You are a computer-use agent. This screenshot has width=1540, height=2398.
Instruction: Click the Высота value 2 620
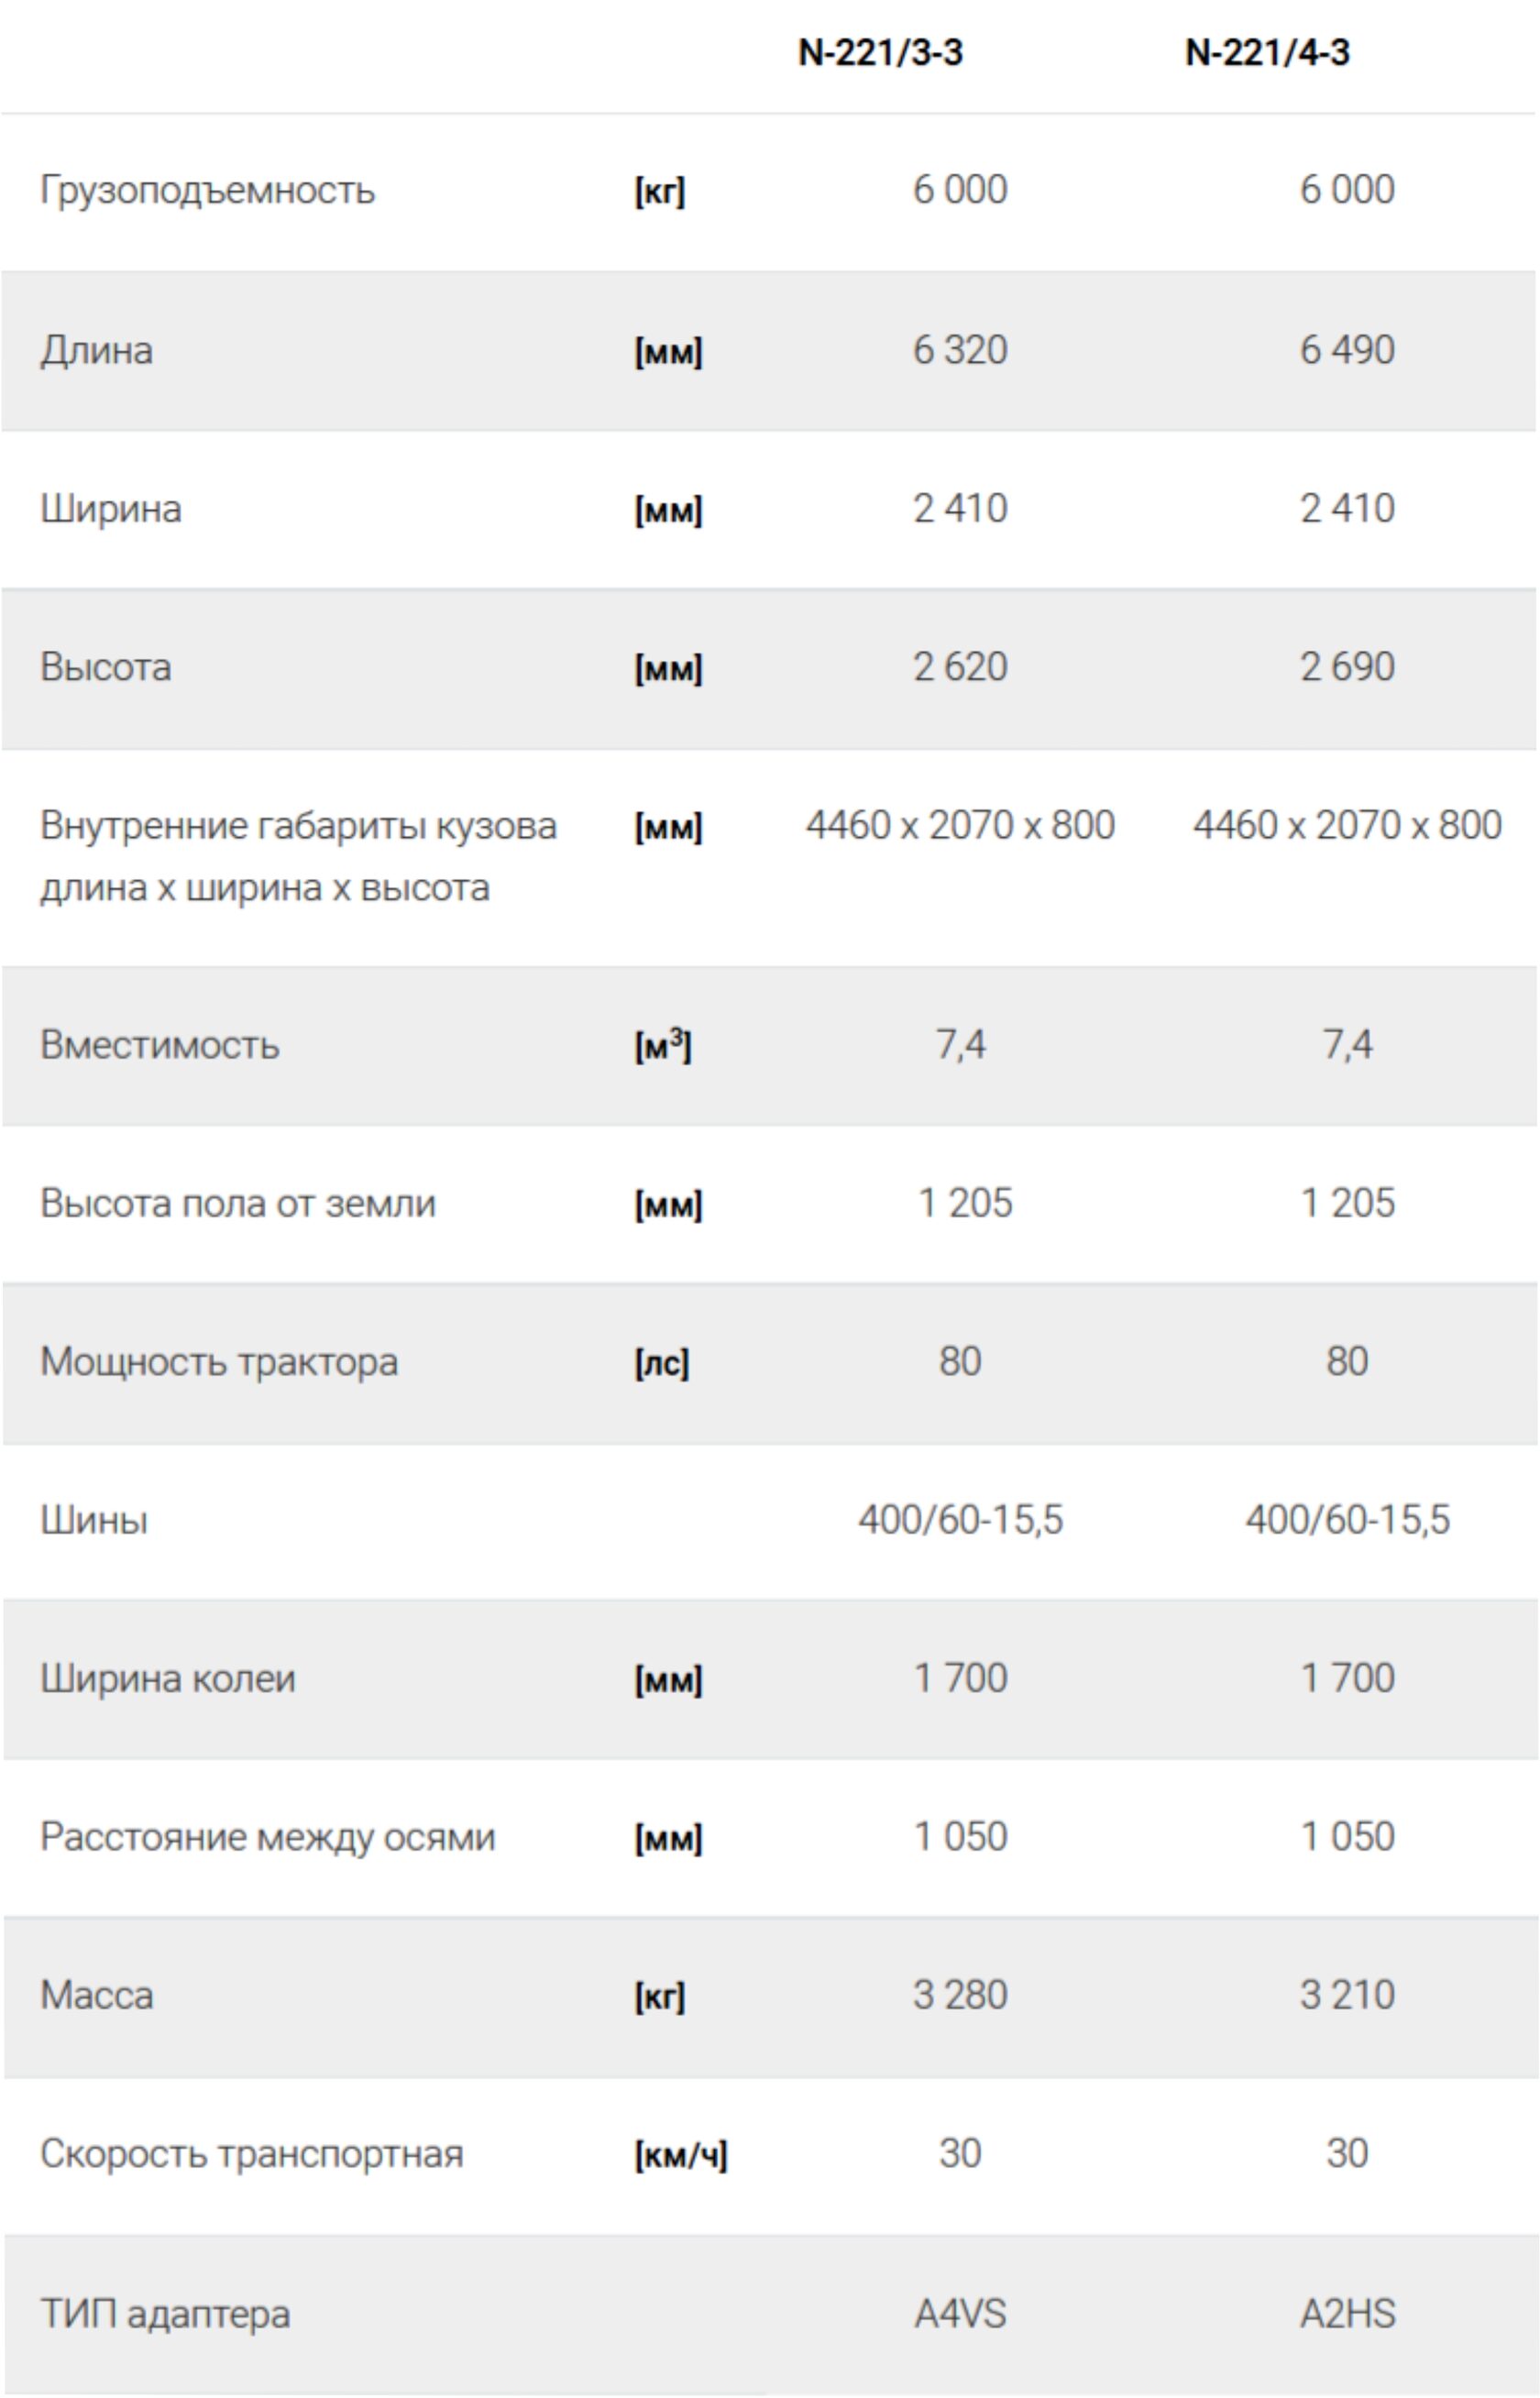pyautogui.click(x=960, y=667)
